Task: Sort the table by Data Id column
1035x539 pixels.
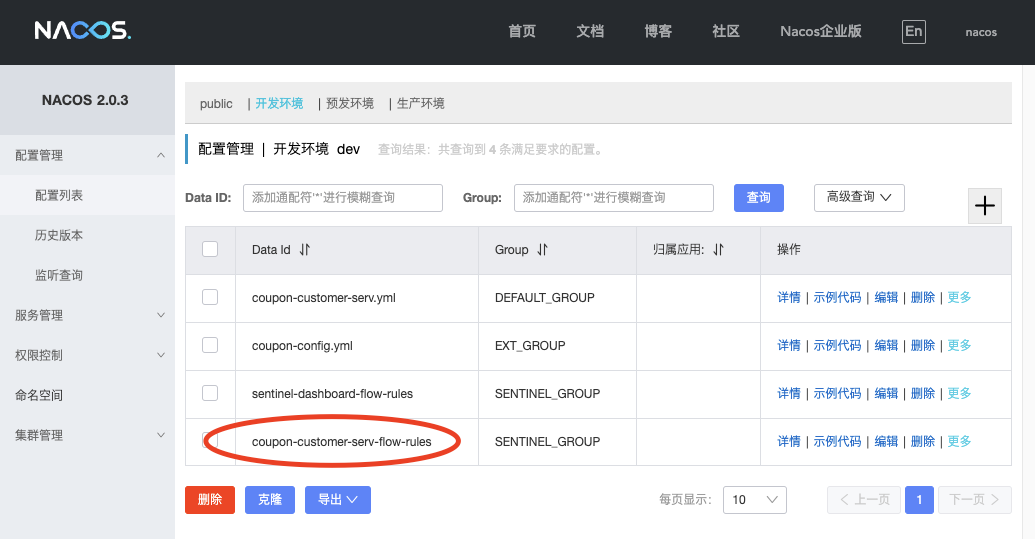Action: [x=305, y=250]
